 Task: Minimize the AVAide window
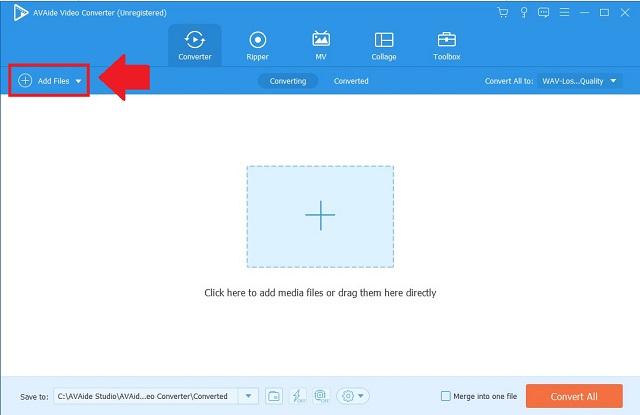click(584, 13)
